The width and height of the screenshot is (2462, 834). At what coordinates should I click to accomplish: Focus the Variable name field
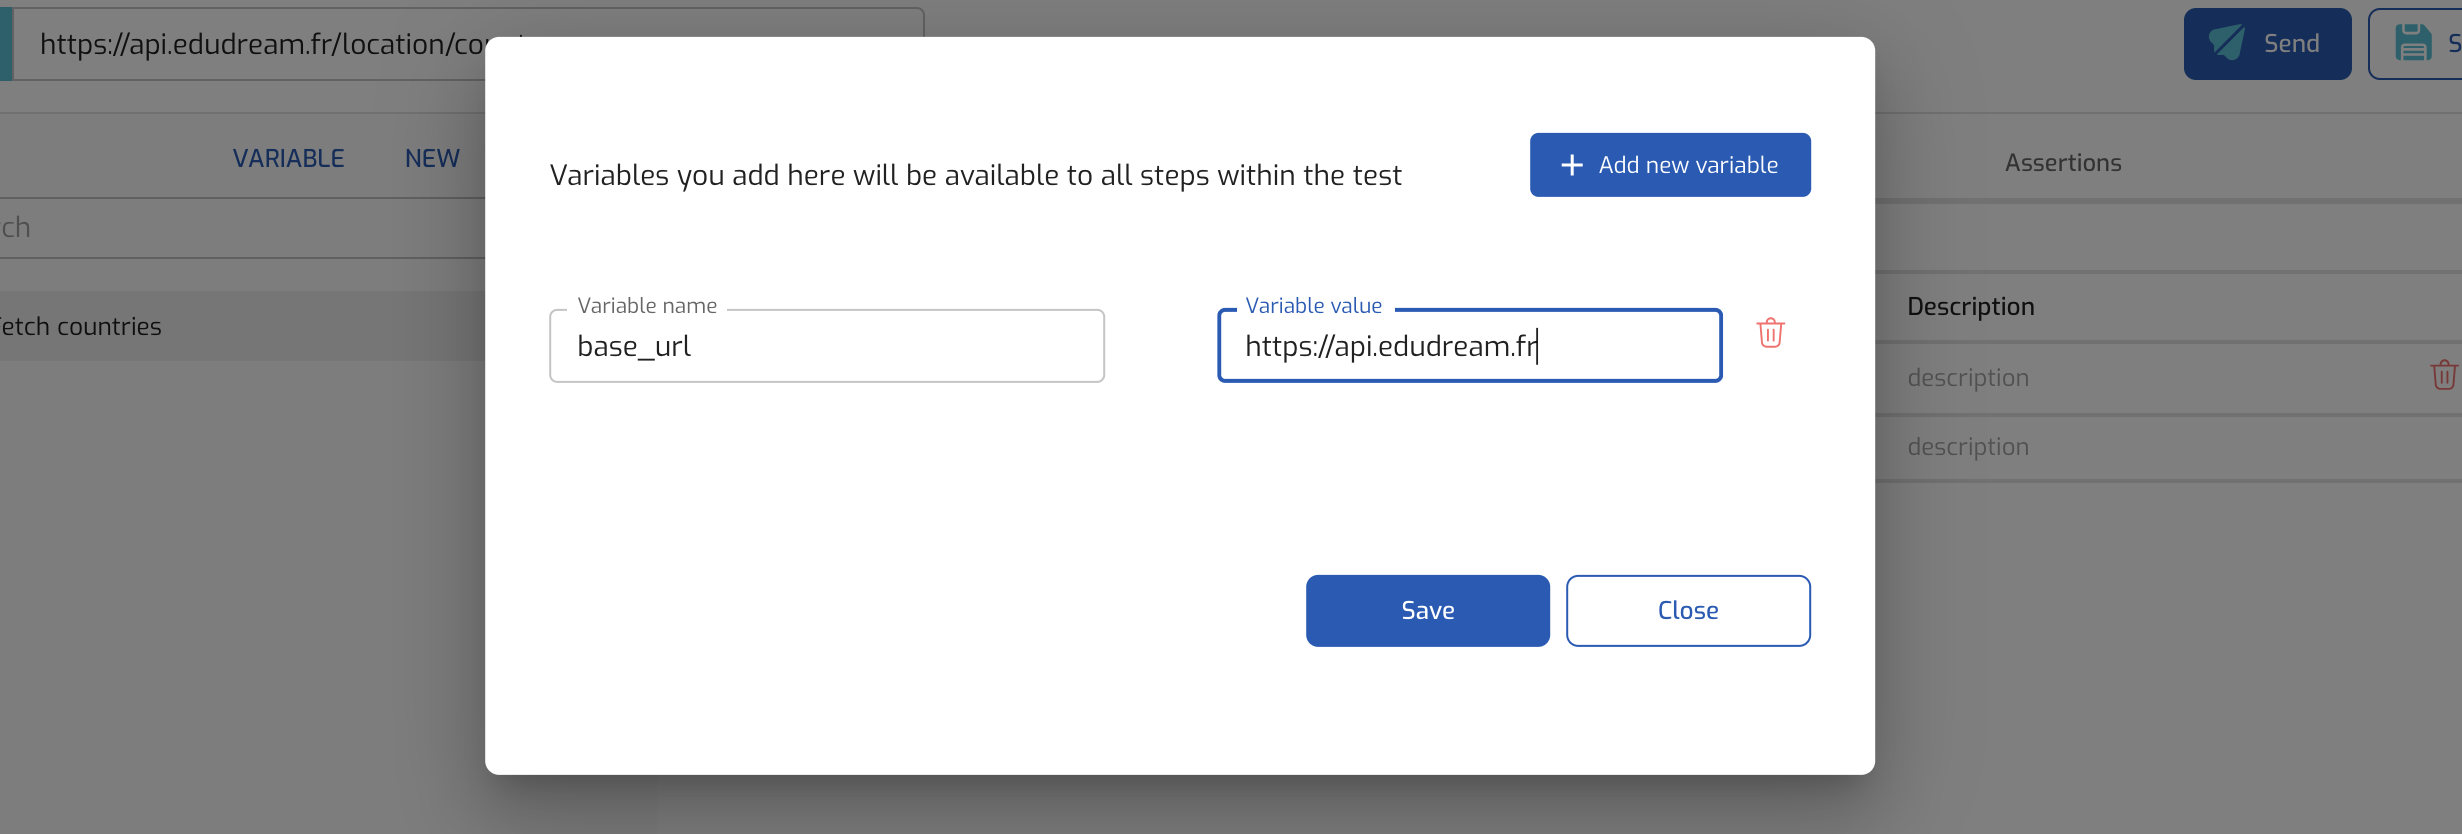coord(826,346)
